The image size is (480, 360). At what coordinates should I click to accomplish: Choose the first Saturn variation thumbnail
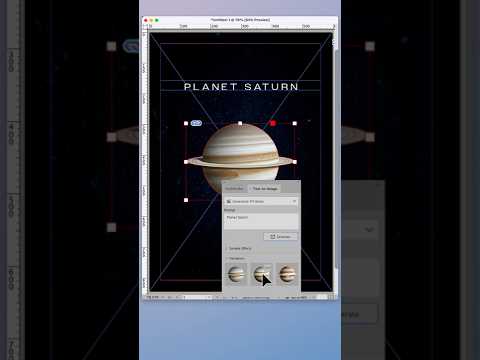tap(236, 274)
